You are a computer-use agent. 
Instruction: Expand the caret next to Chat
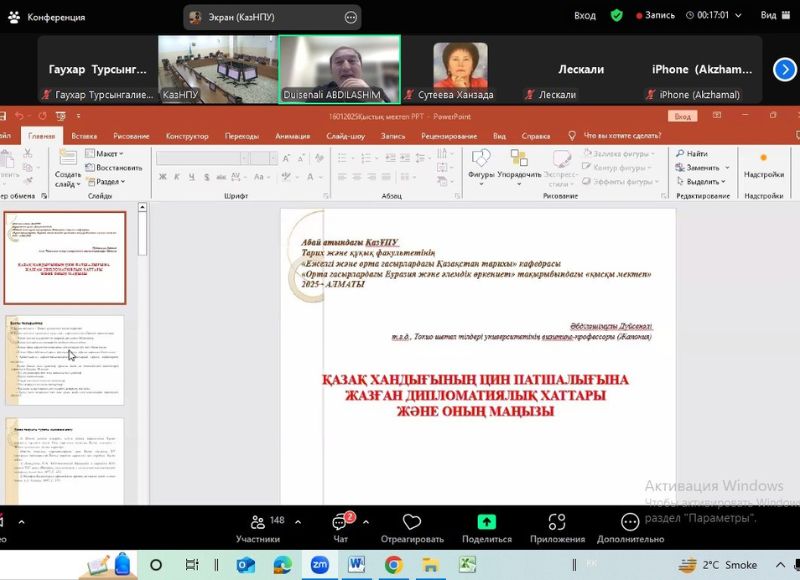(x=366, y=522)
